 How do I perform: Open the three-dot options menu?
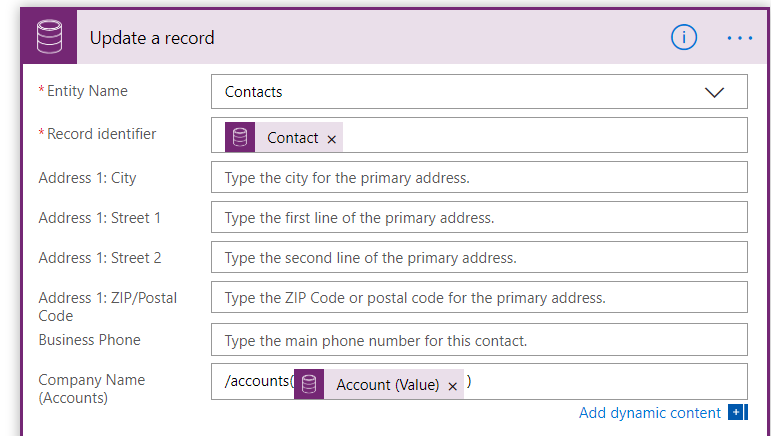point(739,38)
